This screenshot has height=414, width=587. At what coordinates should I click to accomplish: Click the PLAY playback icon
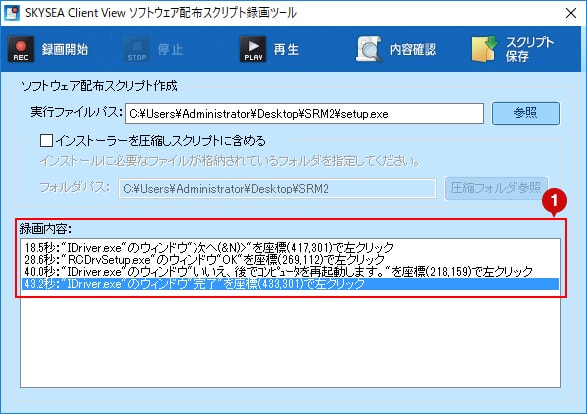(x=253, y=49)
